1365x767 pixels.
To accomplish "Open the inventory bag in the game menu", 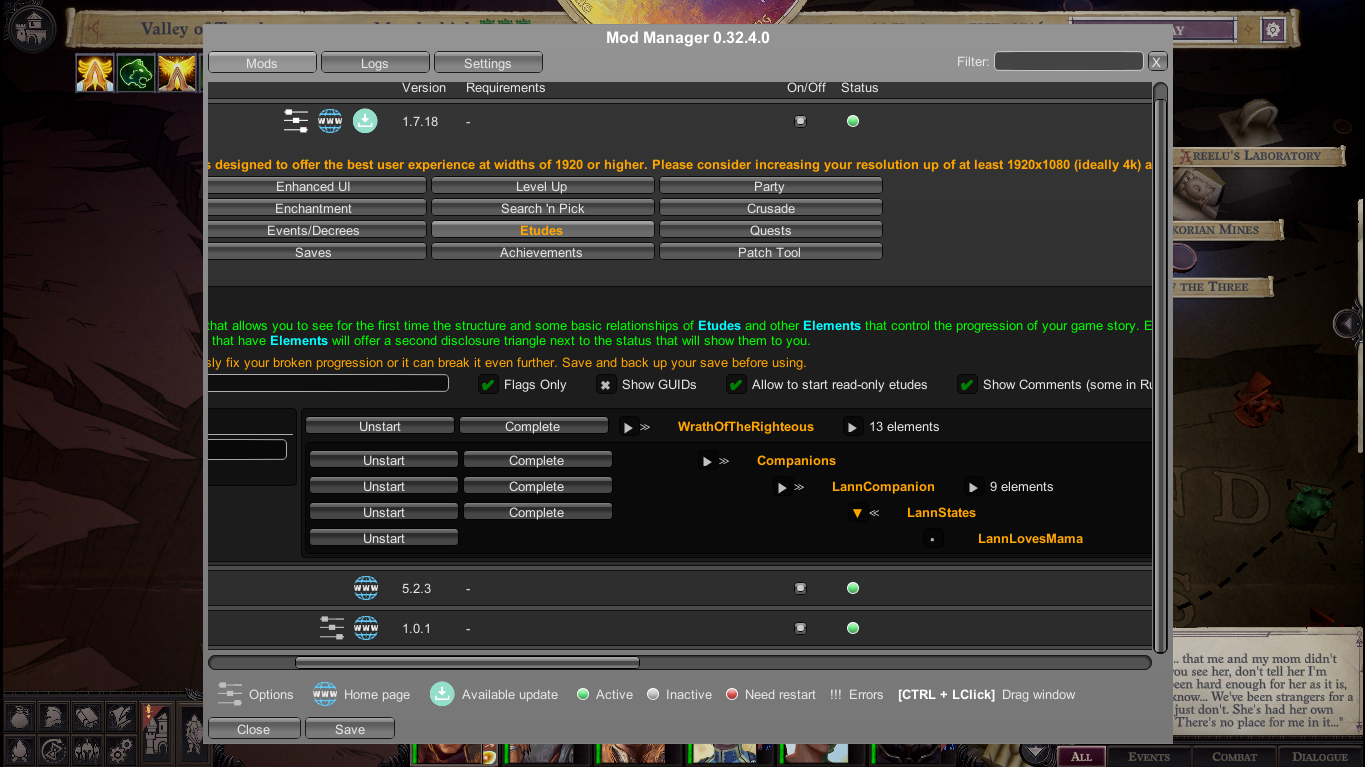I will pyautogui.click(x=22, y=716).
